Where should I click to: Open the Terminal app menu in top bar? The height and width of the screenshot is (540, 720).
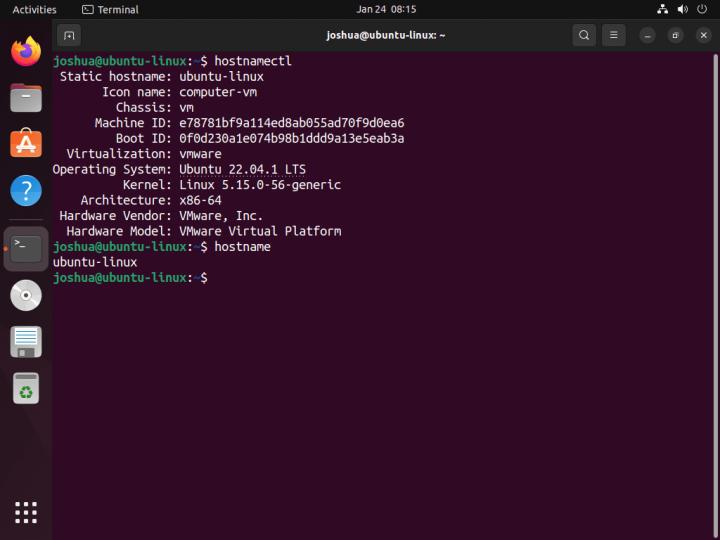(x=110, y=9)
